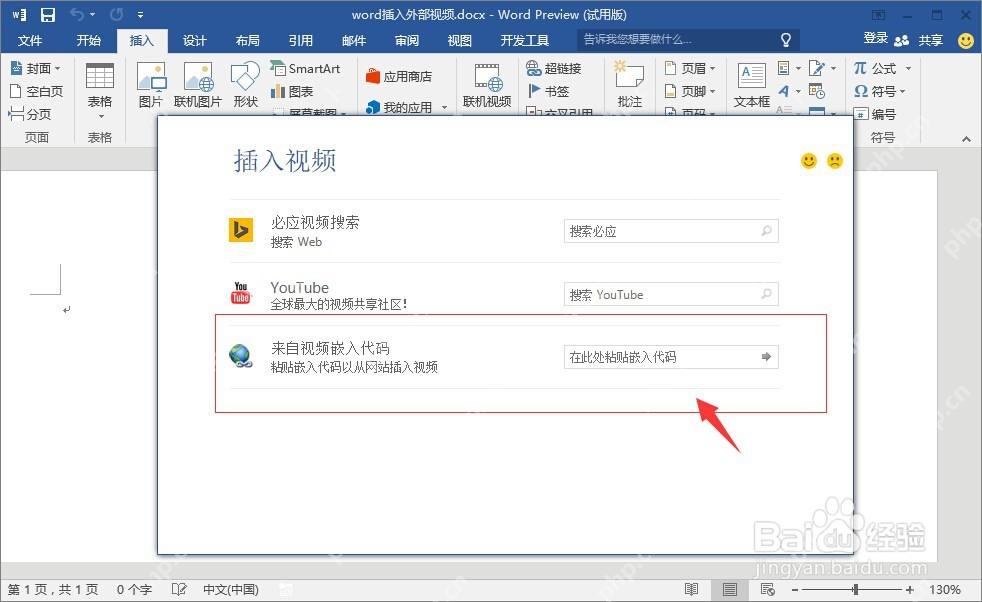Click the Undo arrow icon

click(x=77, y=14)
